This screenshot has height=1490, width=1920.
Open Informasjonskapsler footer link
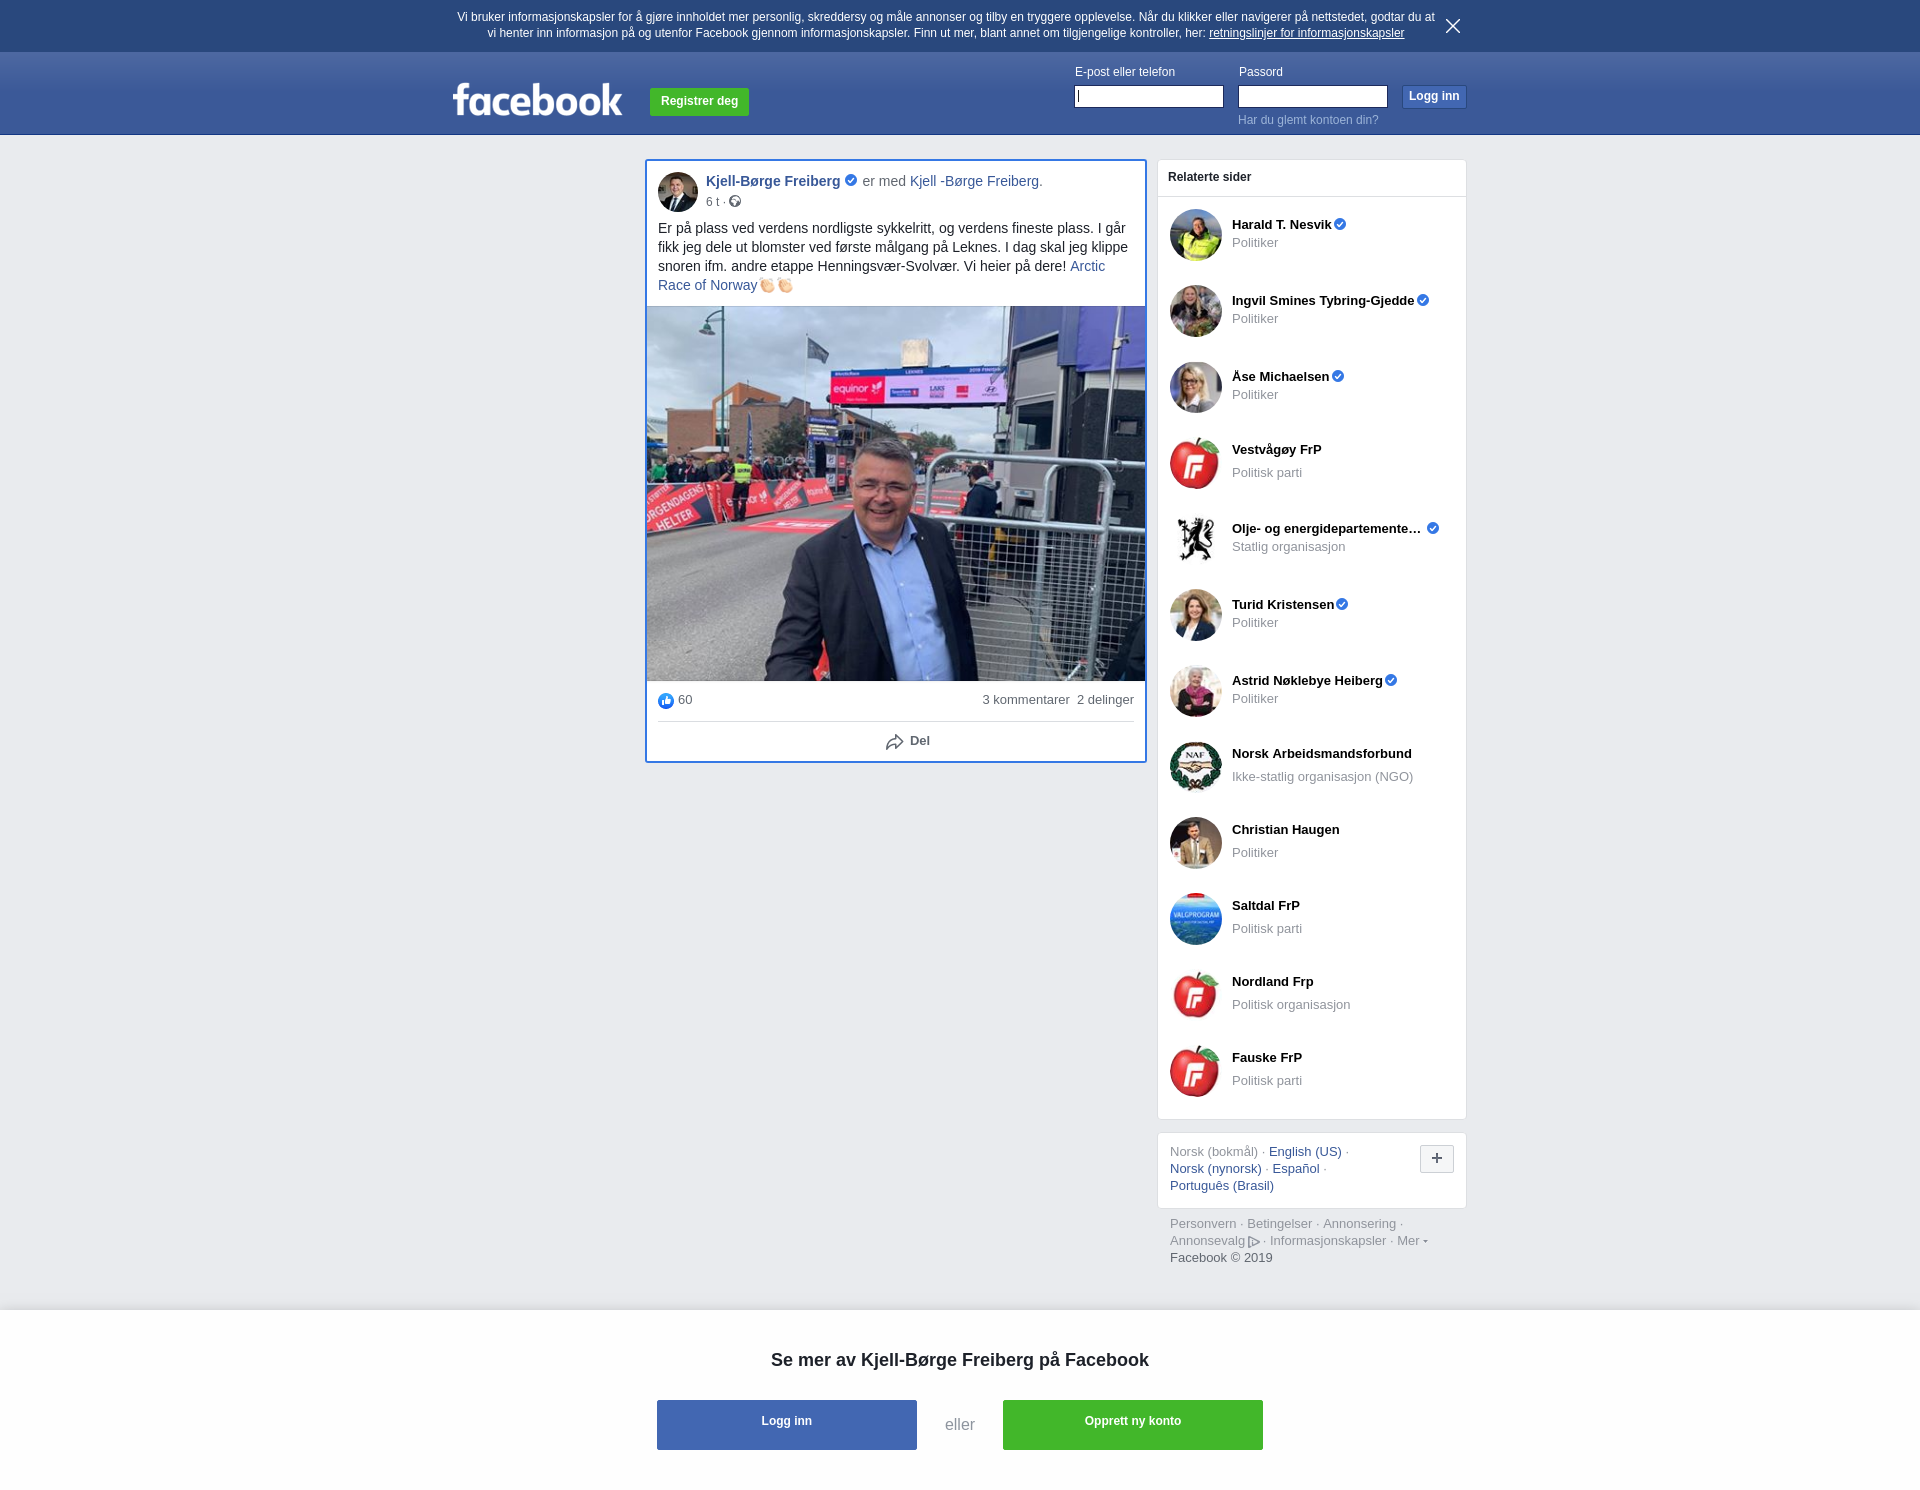tap(1328, 1241)
